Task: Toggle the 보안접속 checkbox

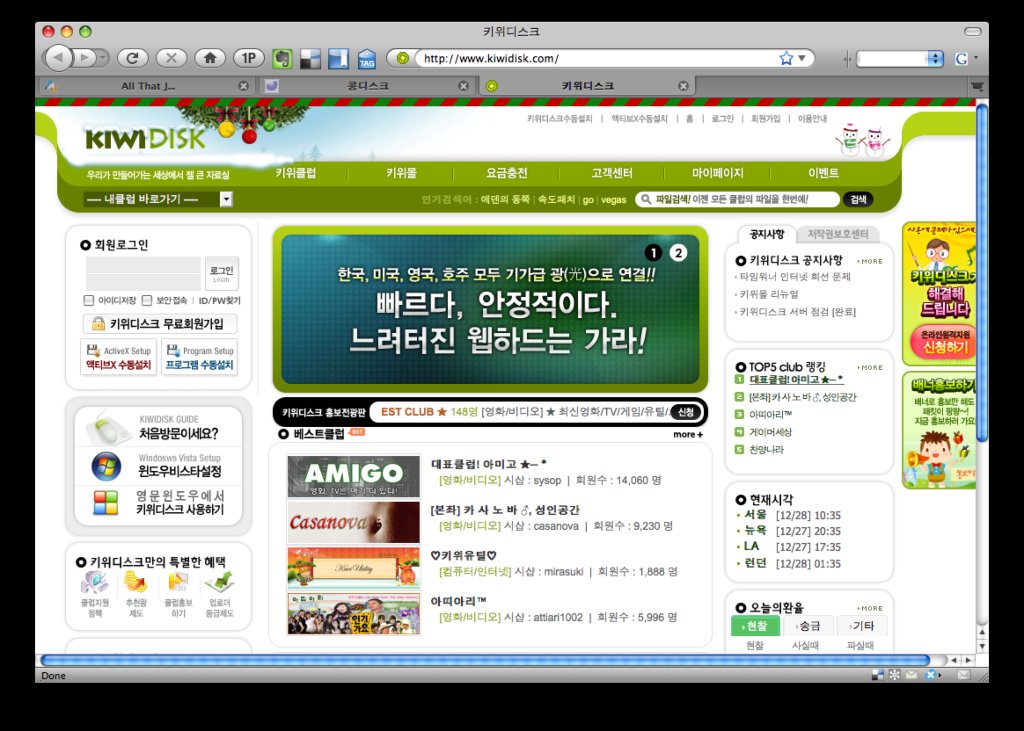Action: 147,301
